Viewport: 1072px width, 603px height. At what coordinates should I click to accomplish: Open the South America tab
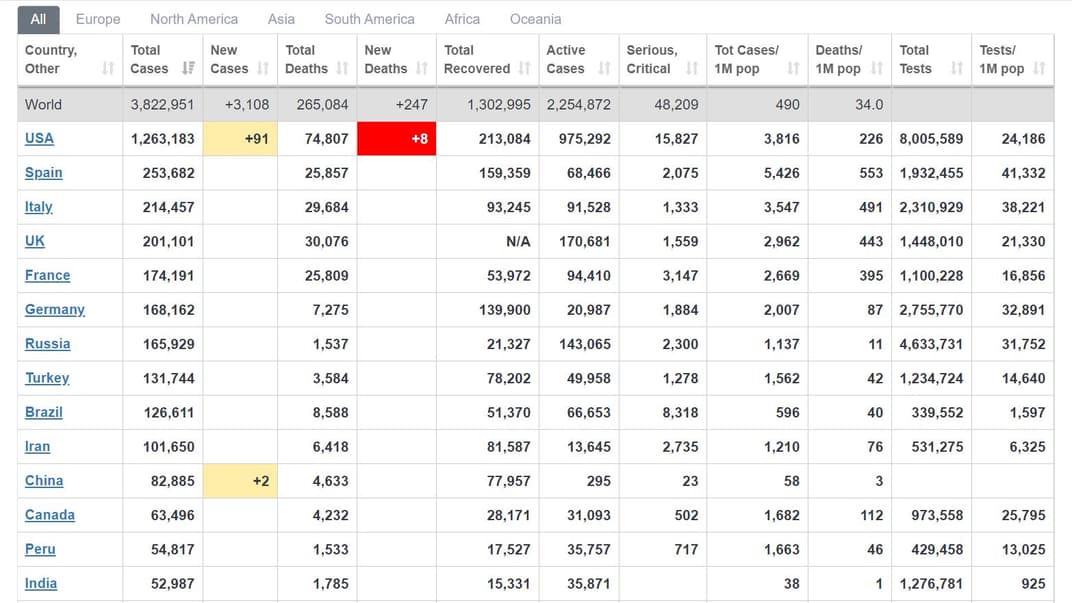pos(369,19)
